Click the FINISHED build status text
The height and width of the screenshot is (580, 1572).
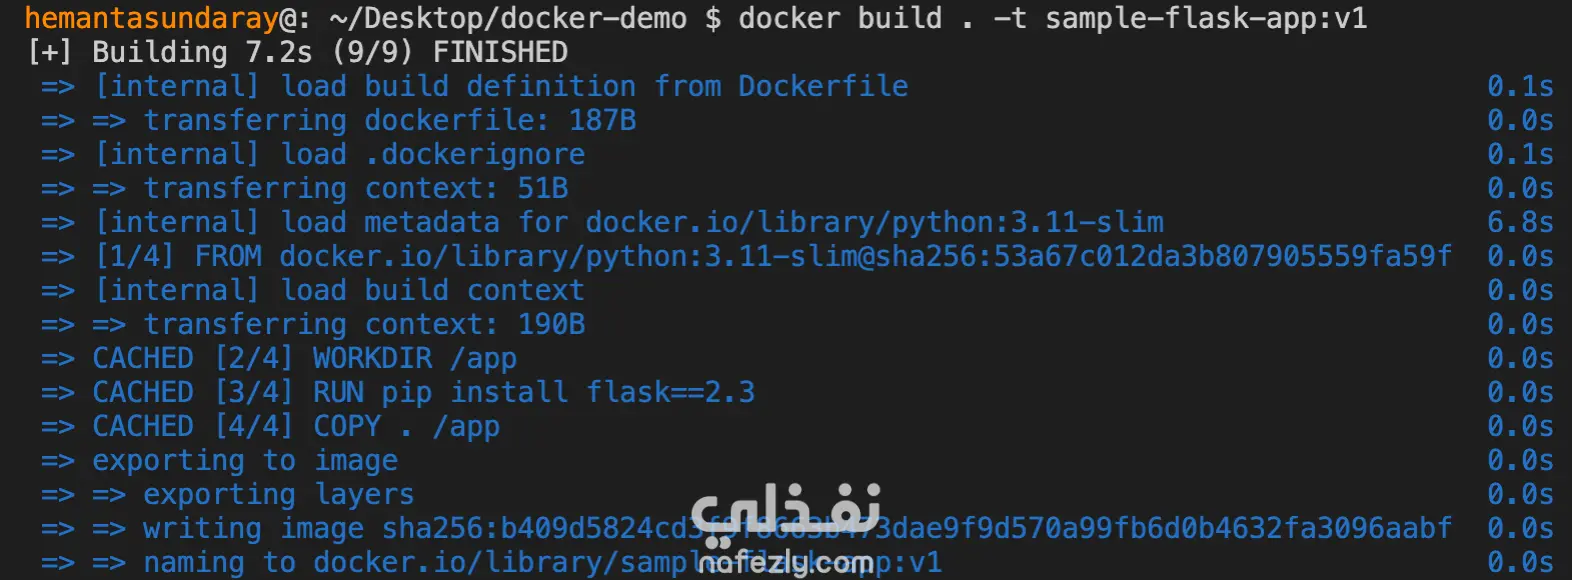500,52
